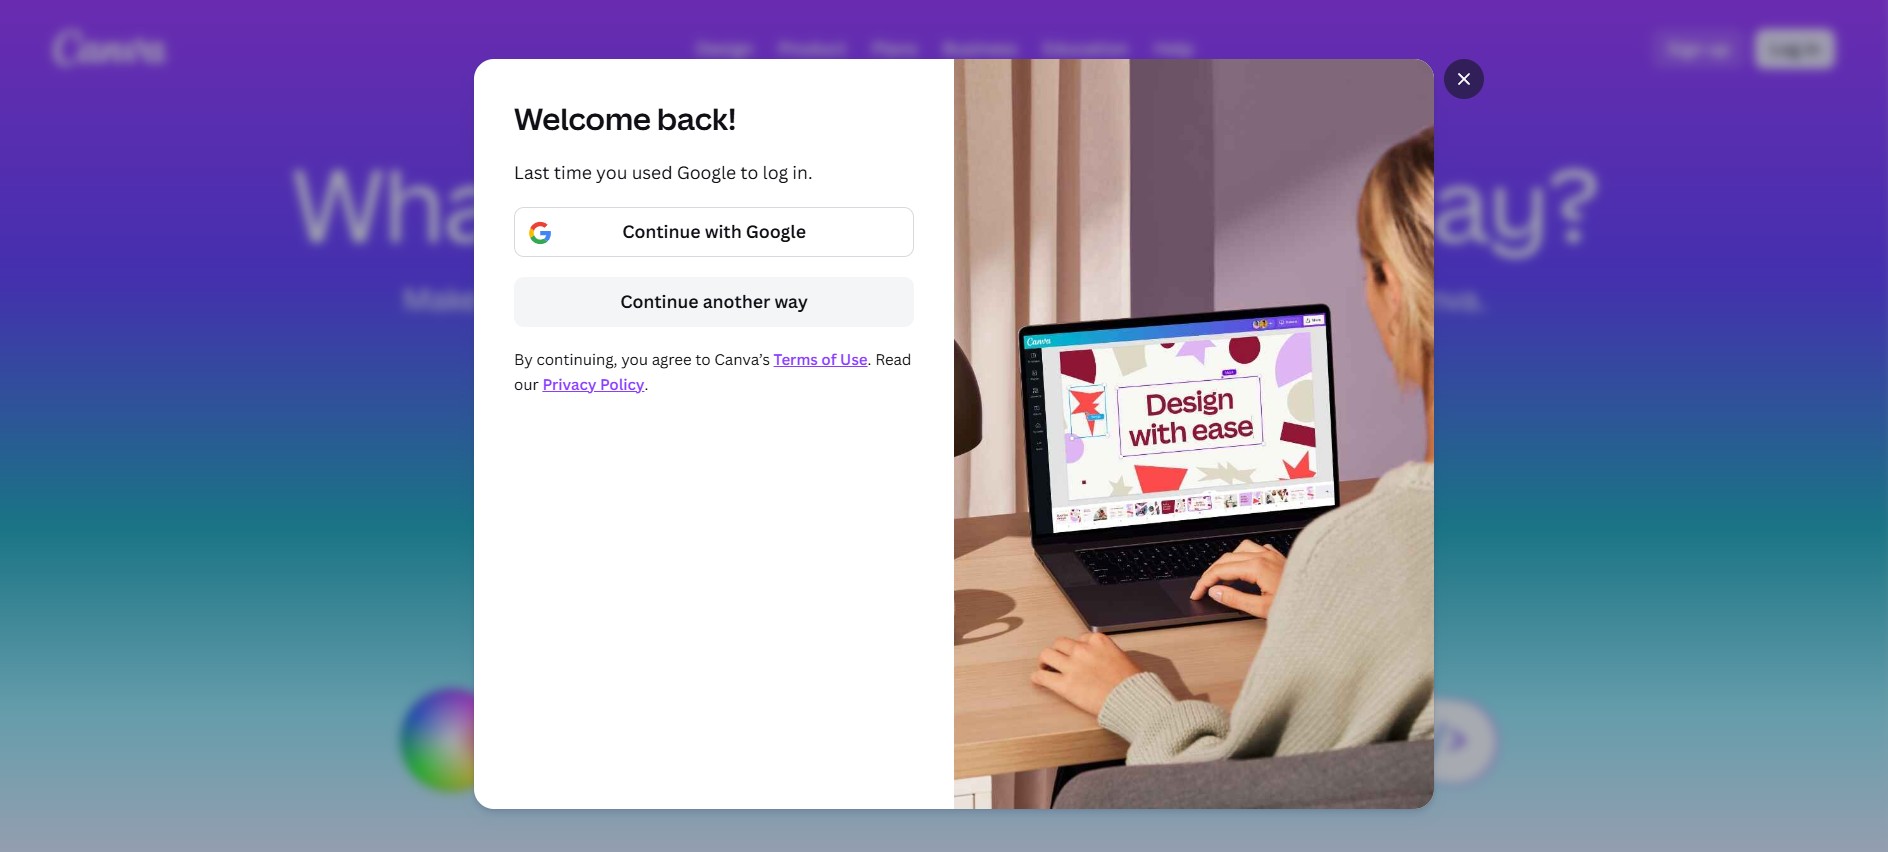Open the Education menu in top navigation
The height and width of the screenshot is (852, 1888).
[x=1084, y=49]
